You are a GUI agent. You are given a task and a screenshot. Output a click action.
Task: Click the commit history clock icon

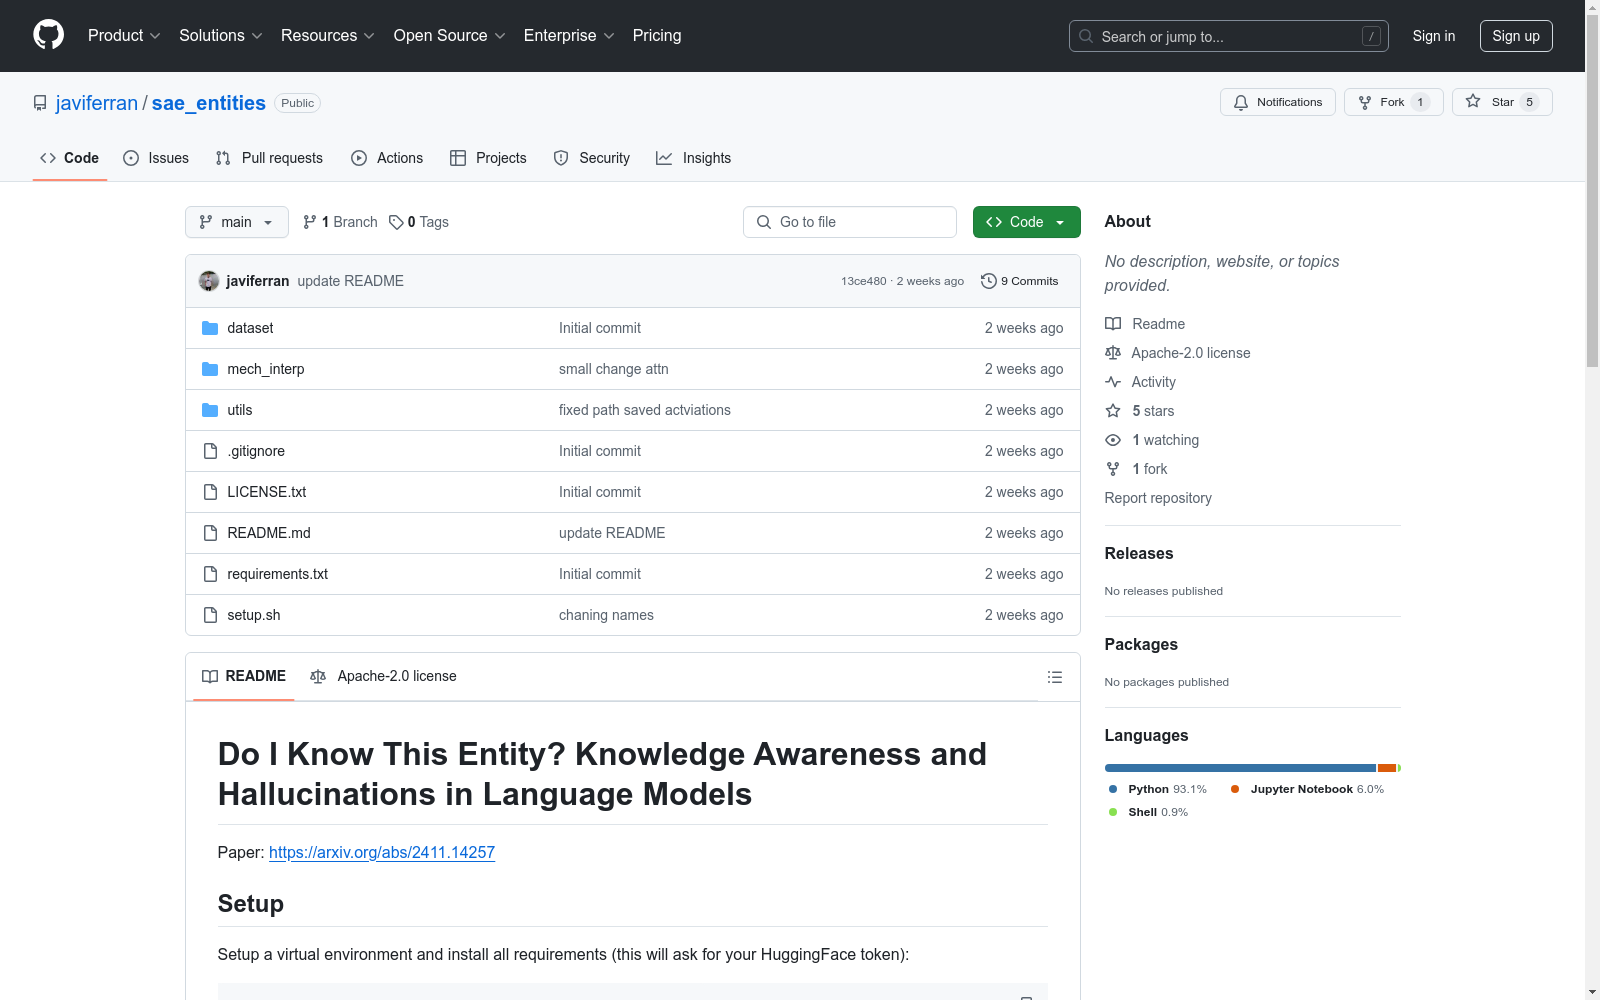point(989,281)
